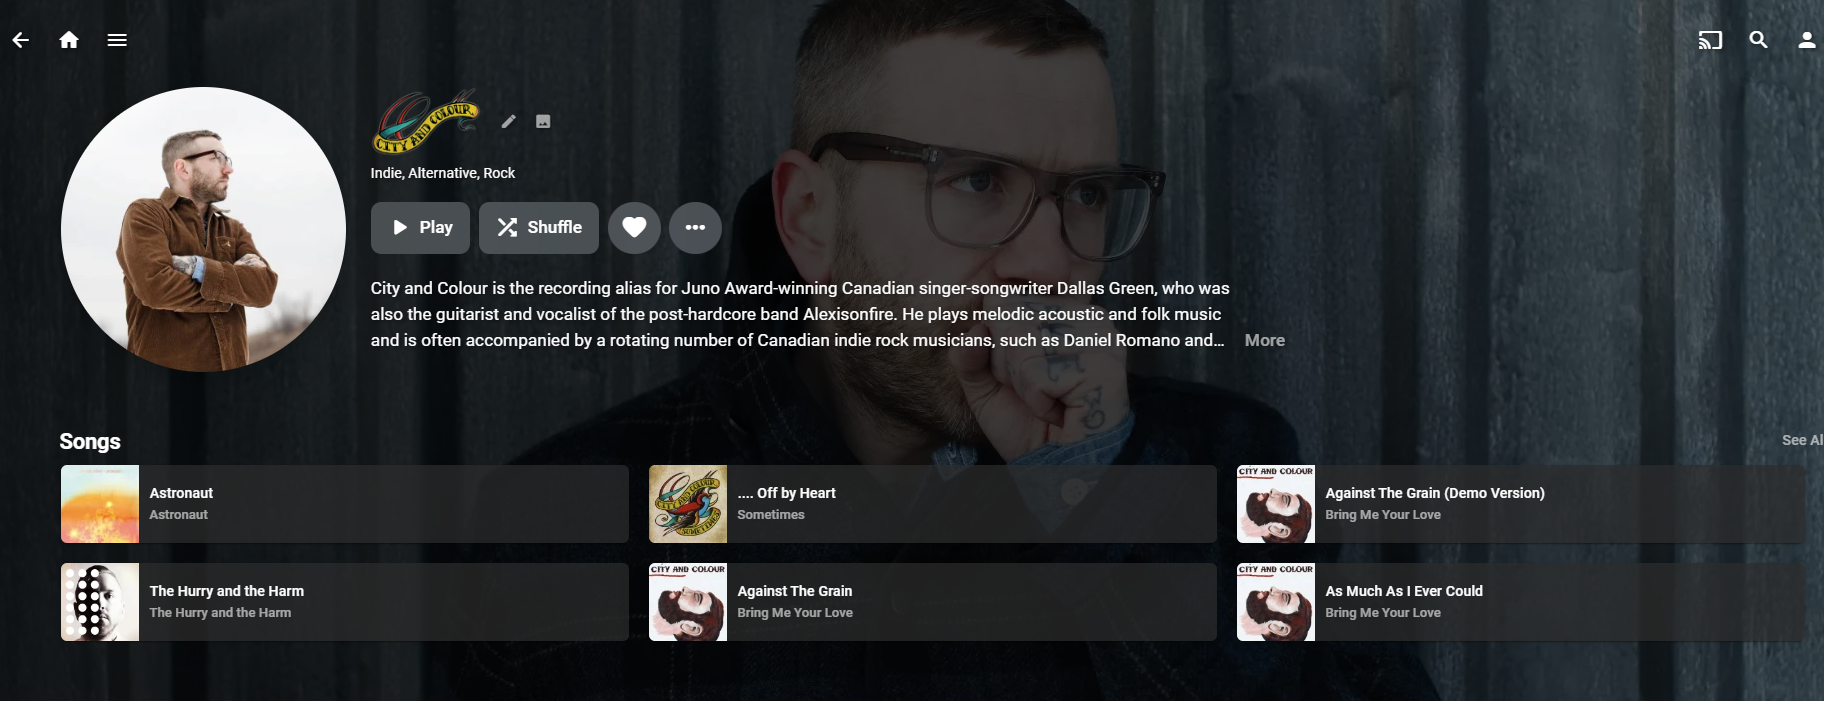Click the .... Off by Heart album thumbnail

pos(688,504)
